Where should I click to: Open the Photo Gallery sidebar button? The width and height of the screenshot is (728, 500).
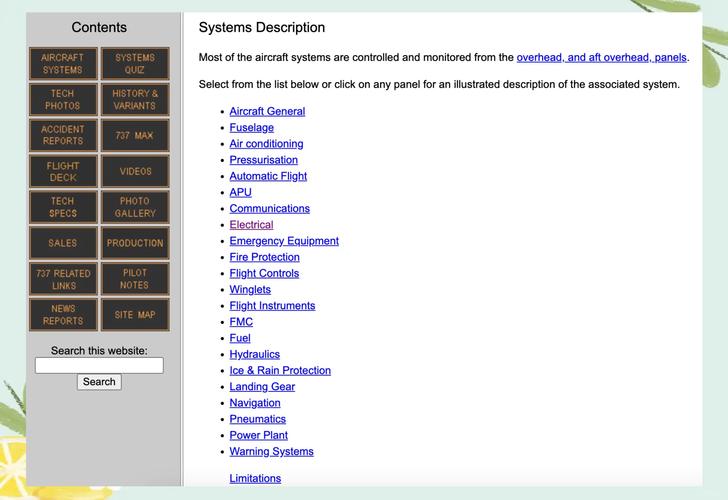[x=135, y=207]
